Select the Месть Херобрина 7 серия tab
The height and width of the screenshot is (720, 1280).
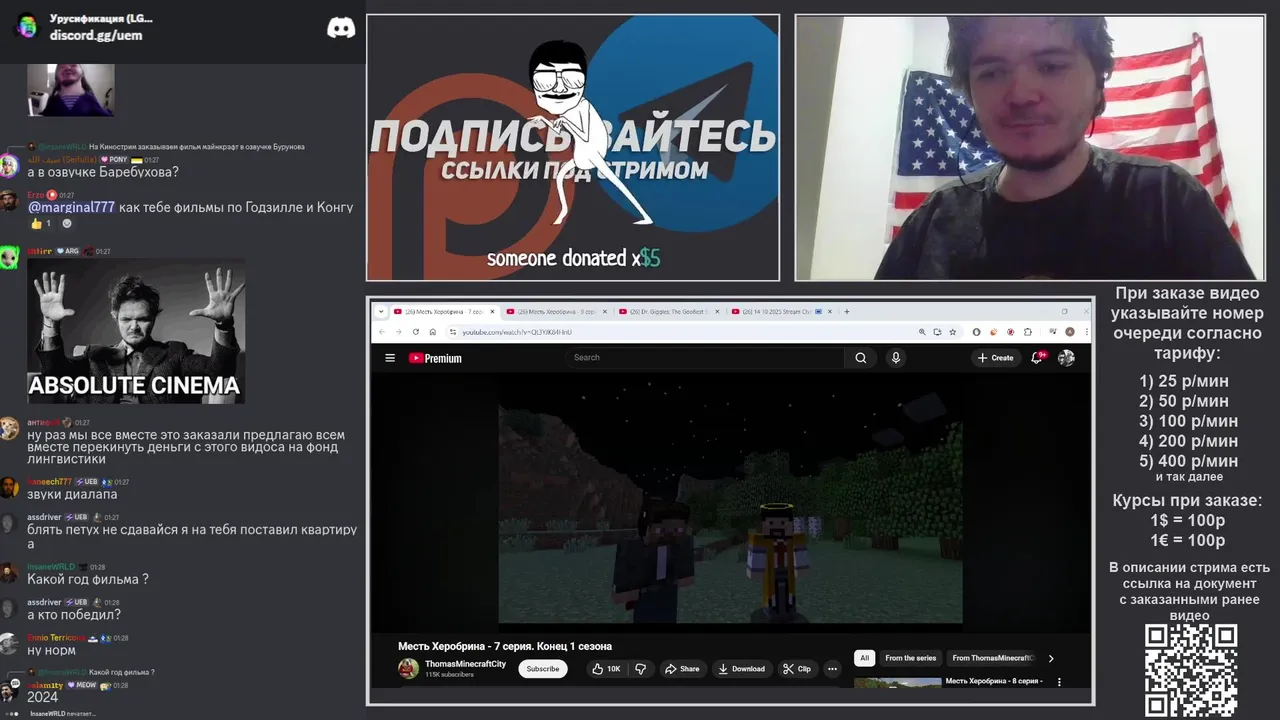(x=445, y=311)
